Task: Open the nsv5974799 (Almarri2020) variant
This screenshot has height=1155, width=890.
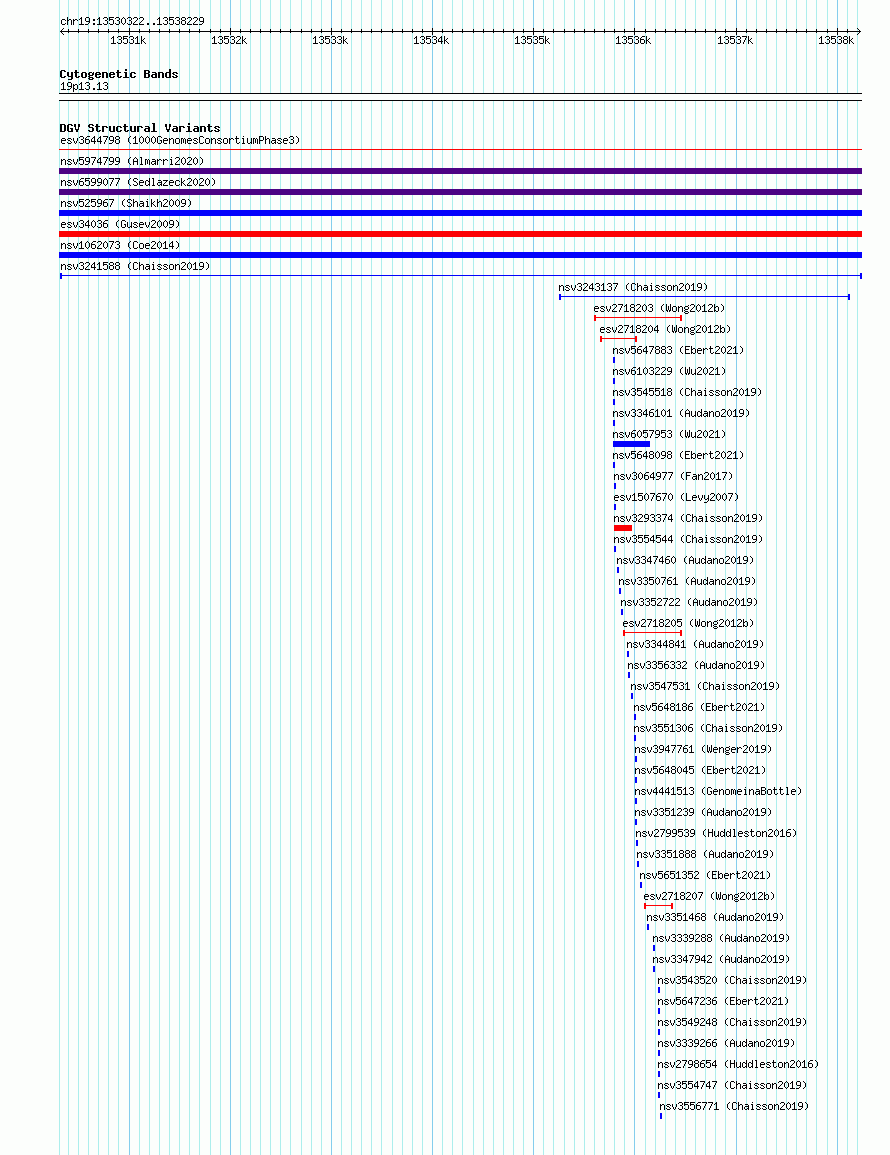Action: (x=132, y=161)
